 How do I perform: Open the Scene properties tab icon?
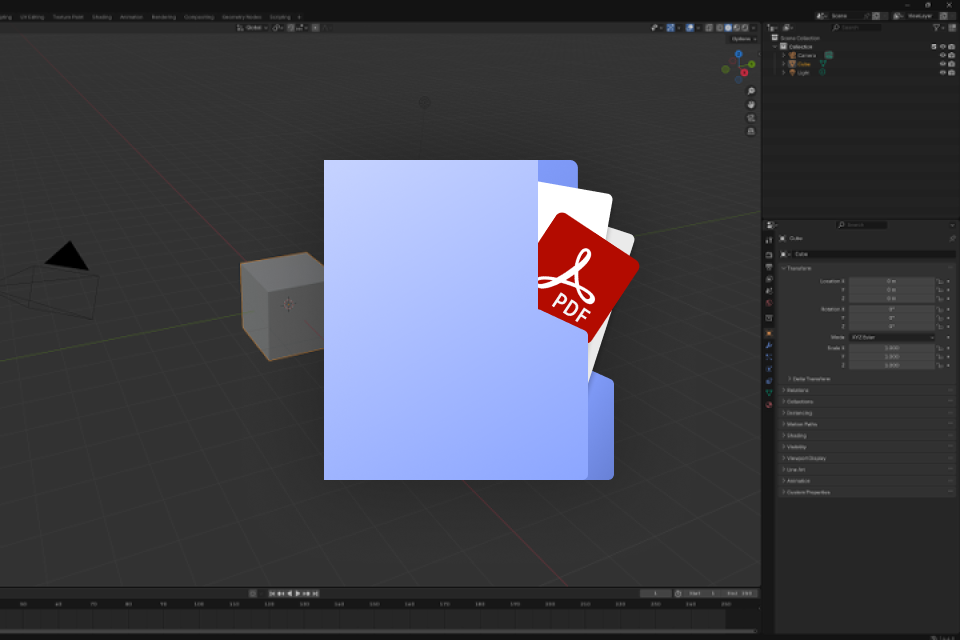[769, 291]
